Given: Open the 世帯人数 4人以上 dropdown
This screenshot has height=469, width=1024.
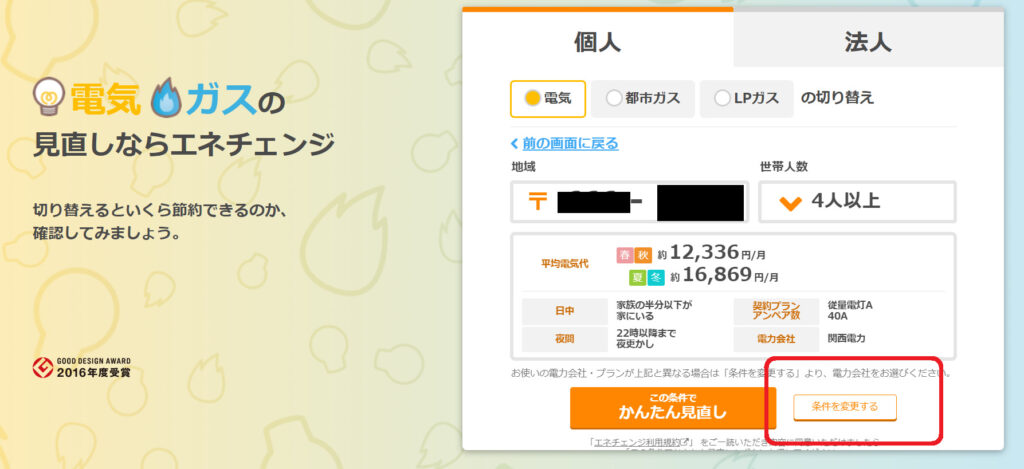Looking at the screenshot, I should point(857,202).
